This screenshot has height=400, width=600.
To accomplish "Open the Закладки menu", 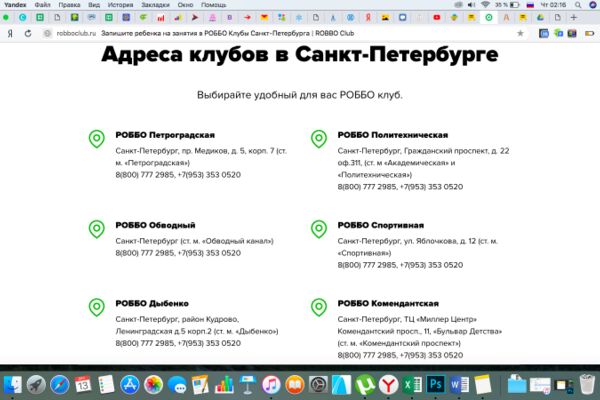I will (155, 5).
